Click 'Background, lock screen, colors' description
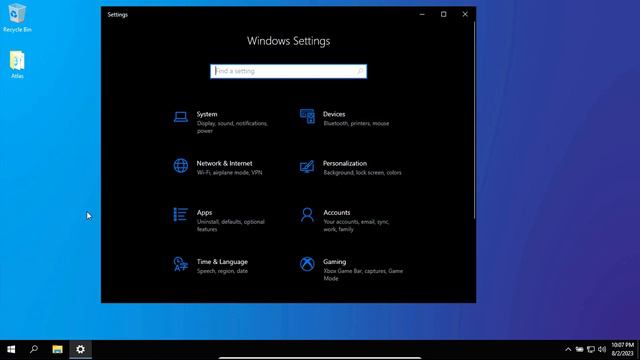 [362, 173]
